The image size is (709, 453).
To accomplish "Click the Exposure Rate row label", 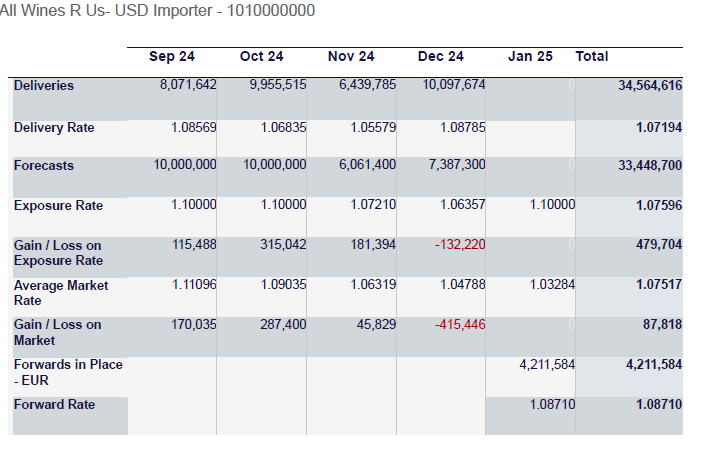I will [x=58, y=206].
